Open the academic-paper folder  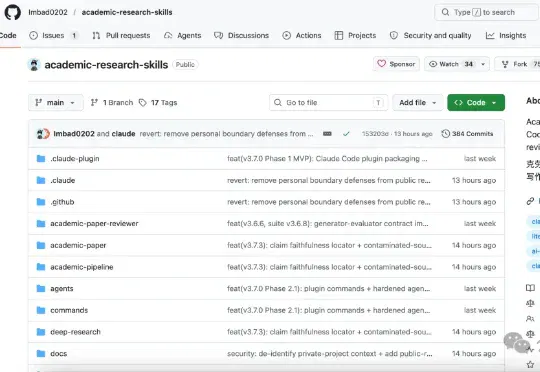(x=78, y=245)
